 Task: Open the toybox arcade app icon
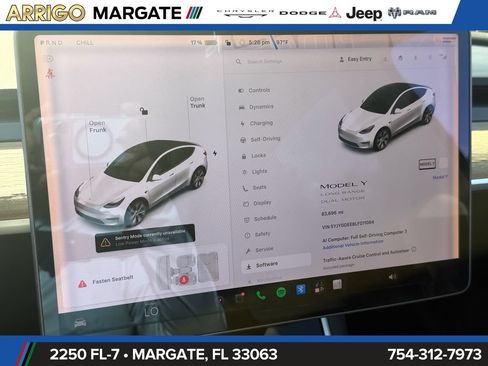click(x=319, y=287)
